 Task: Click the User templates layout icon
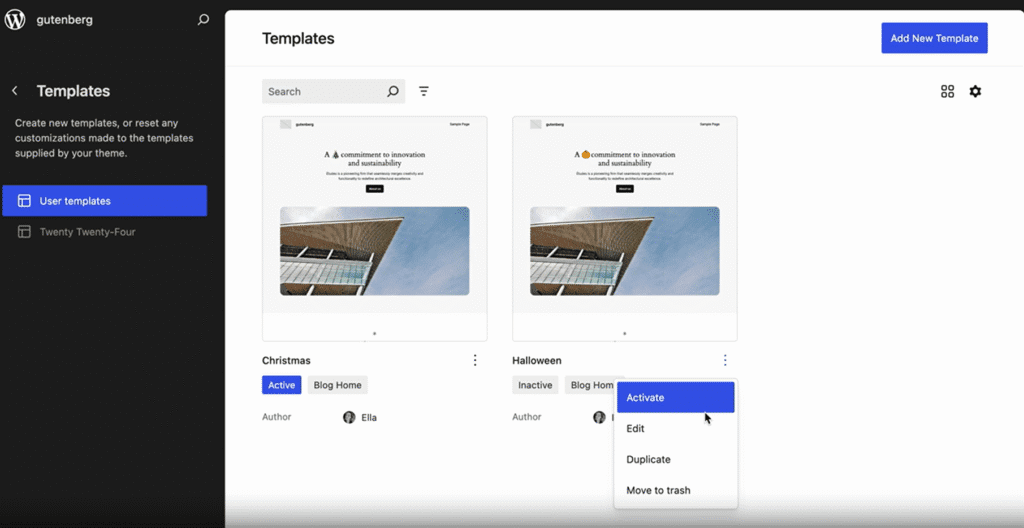tap(24, 201)
